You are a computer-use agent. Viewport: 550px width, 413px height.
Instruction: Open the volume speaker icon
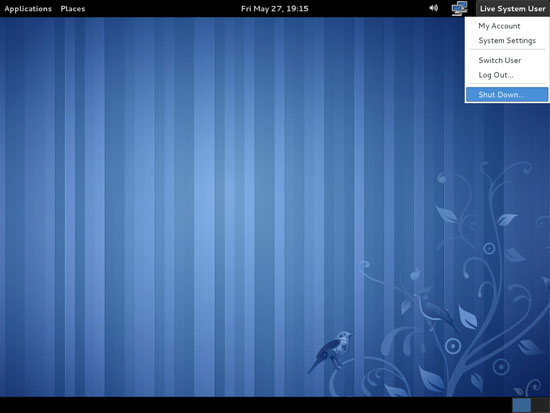coord(434,8)
